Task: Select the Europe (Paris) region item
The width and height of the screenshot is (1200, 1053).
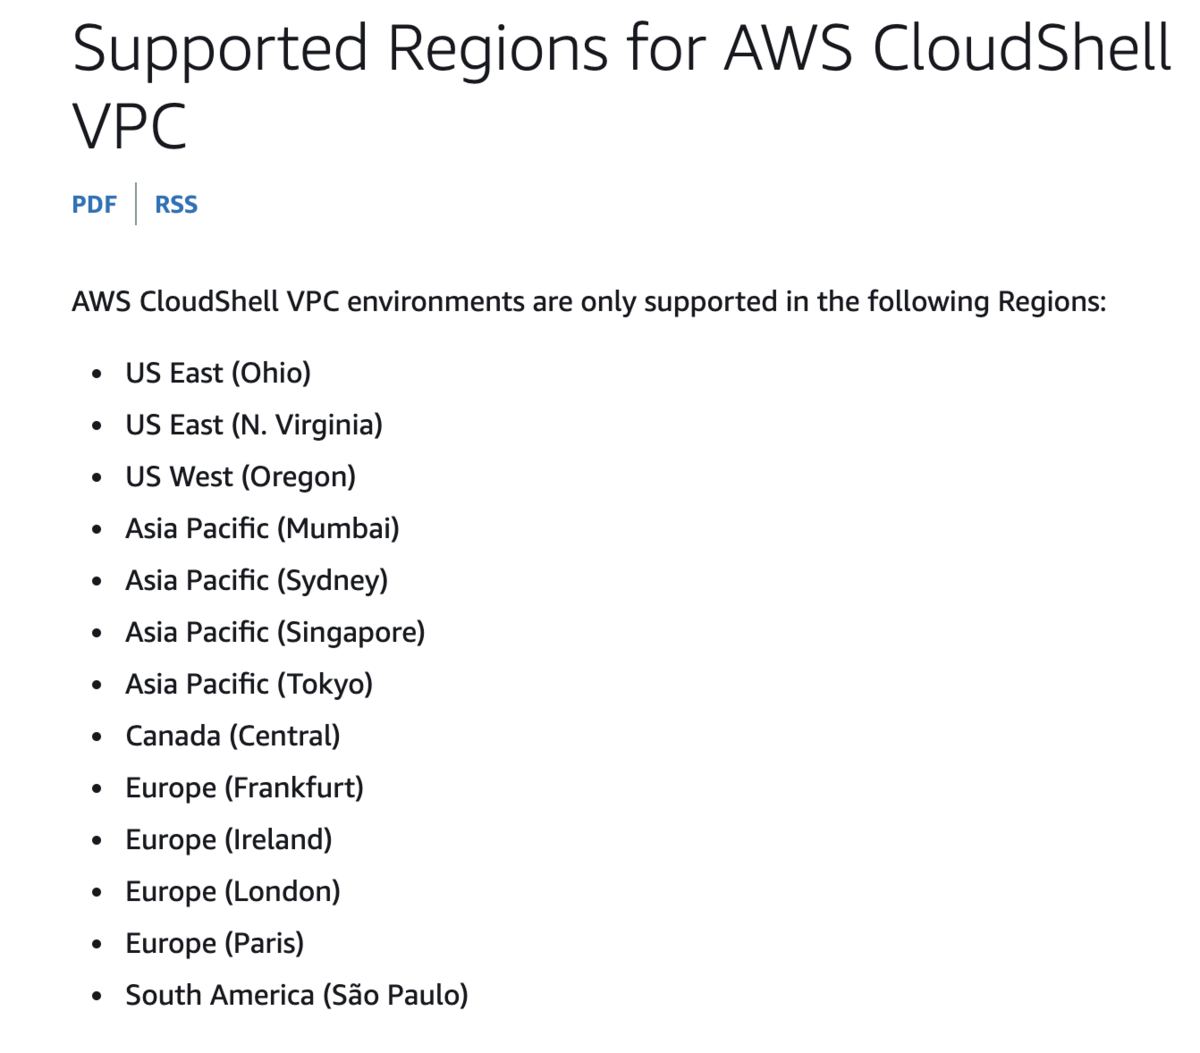Action: pos(215,944)
